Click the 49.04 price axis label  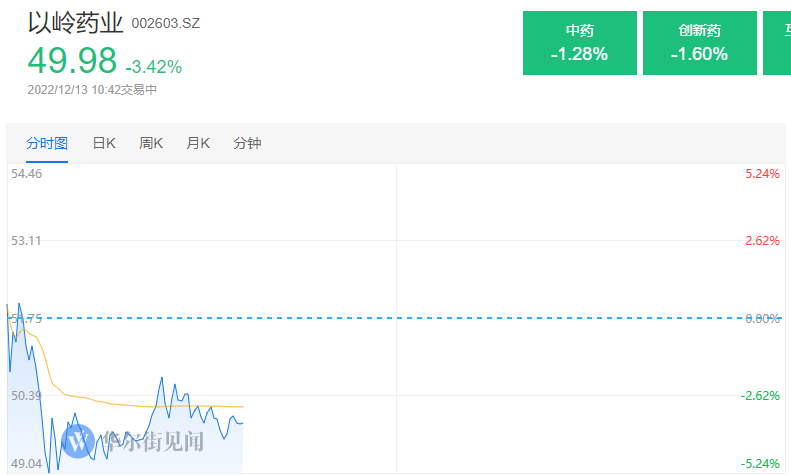click(27, 463)
